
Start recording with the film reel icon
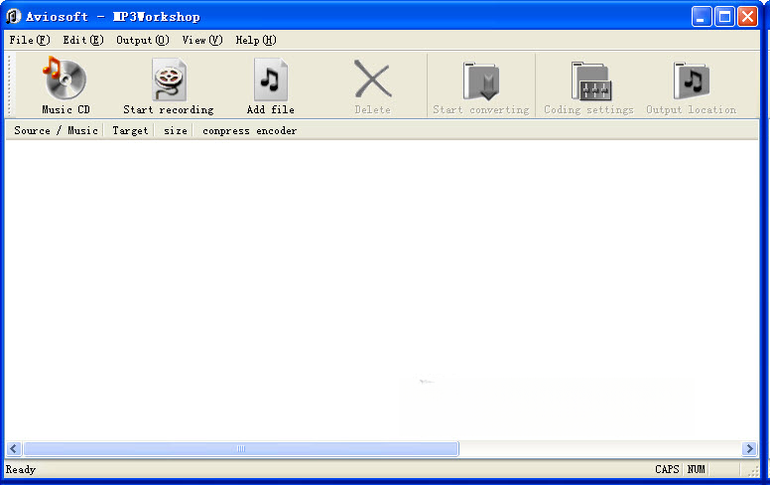tap(168, 80)
